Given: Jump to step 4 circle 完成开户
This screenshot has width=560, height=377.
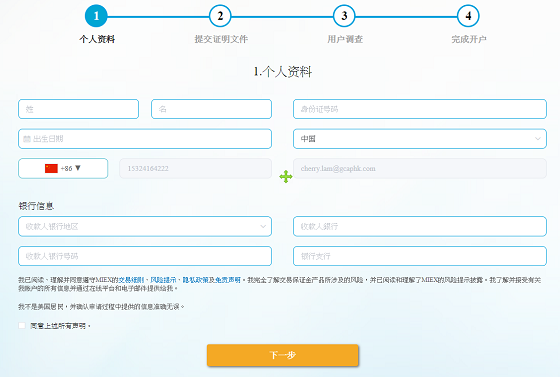Looking at the screenshot, I should (x=468, y=16).
